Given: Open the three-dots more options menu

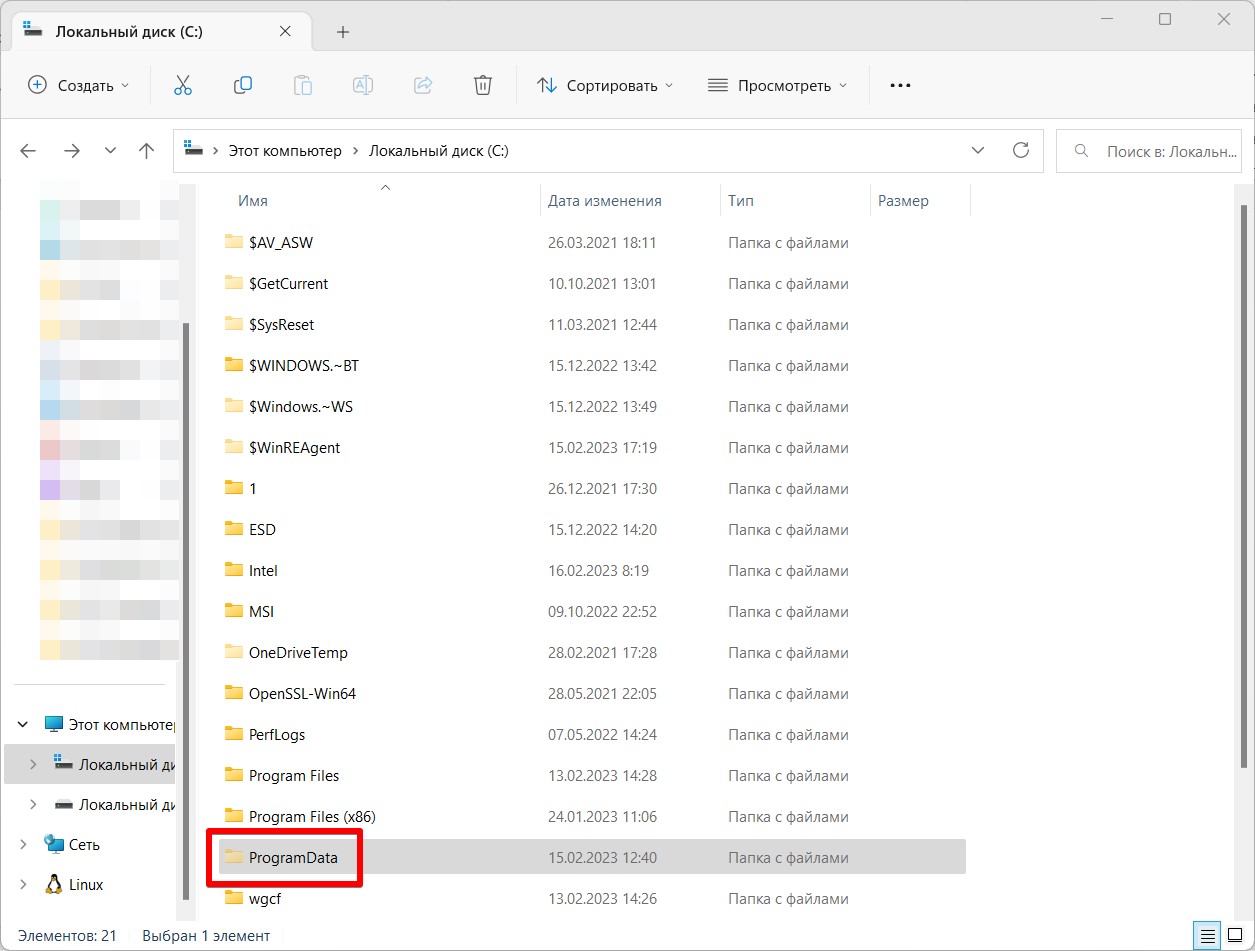Looking at the screenshot, I should click(900, 86).
